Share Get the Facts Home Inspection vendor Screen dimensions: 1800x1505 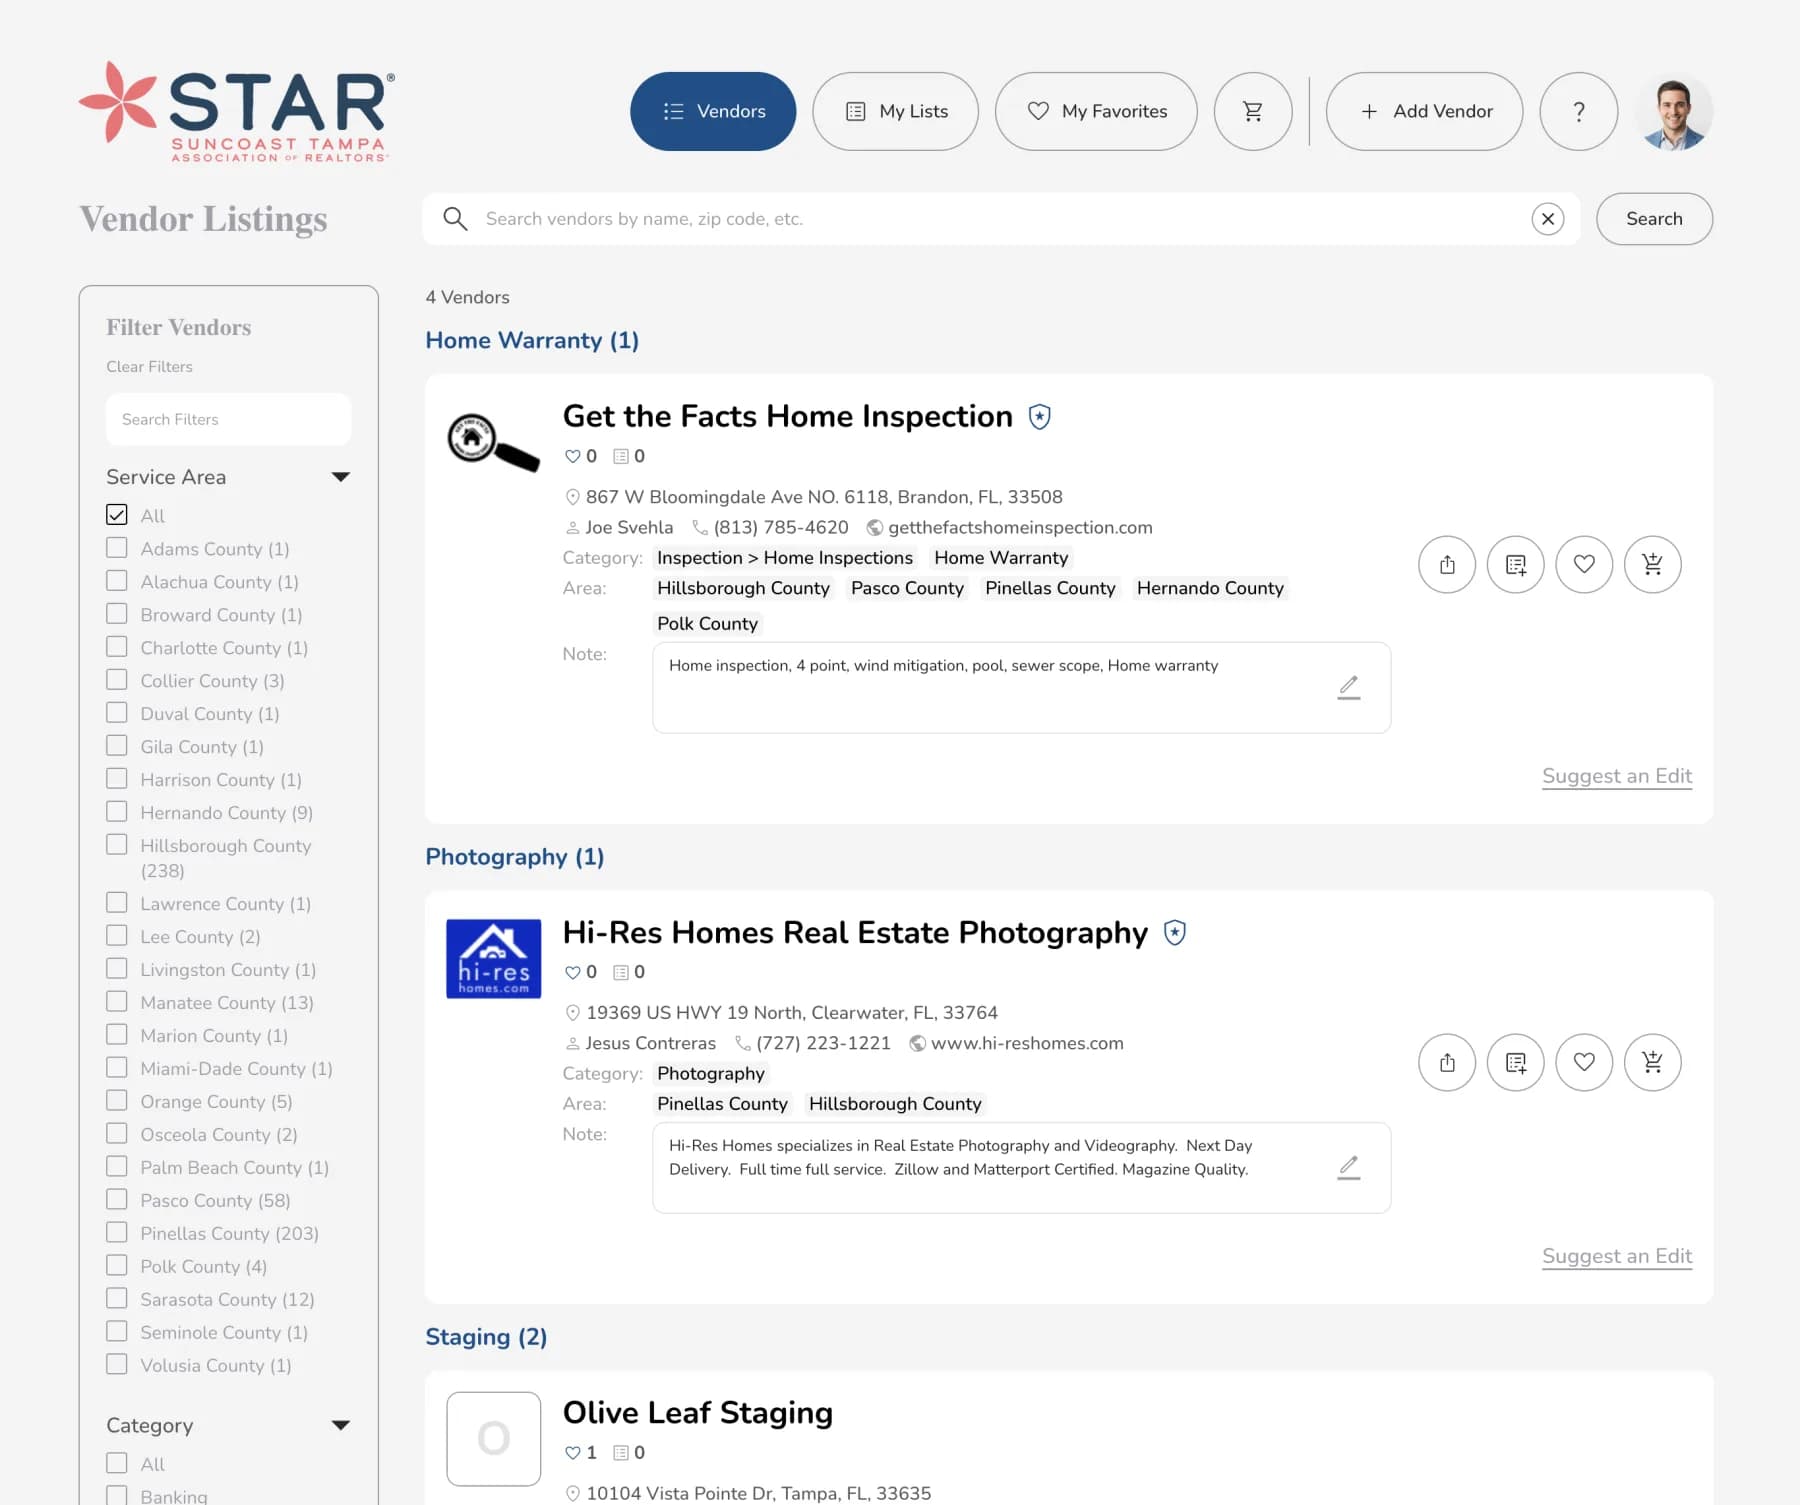click(1446, 565)
